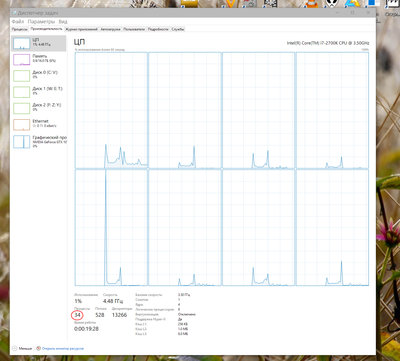Switch to the Пользователи tab
The height and width of the screenshot is (361, 400).
(x=134, y=29)
